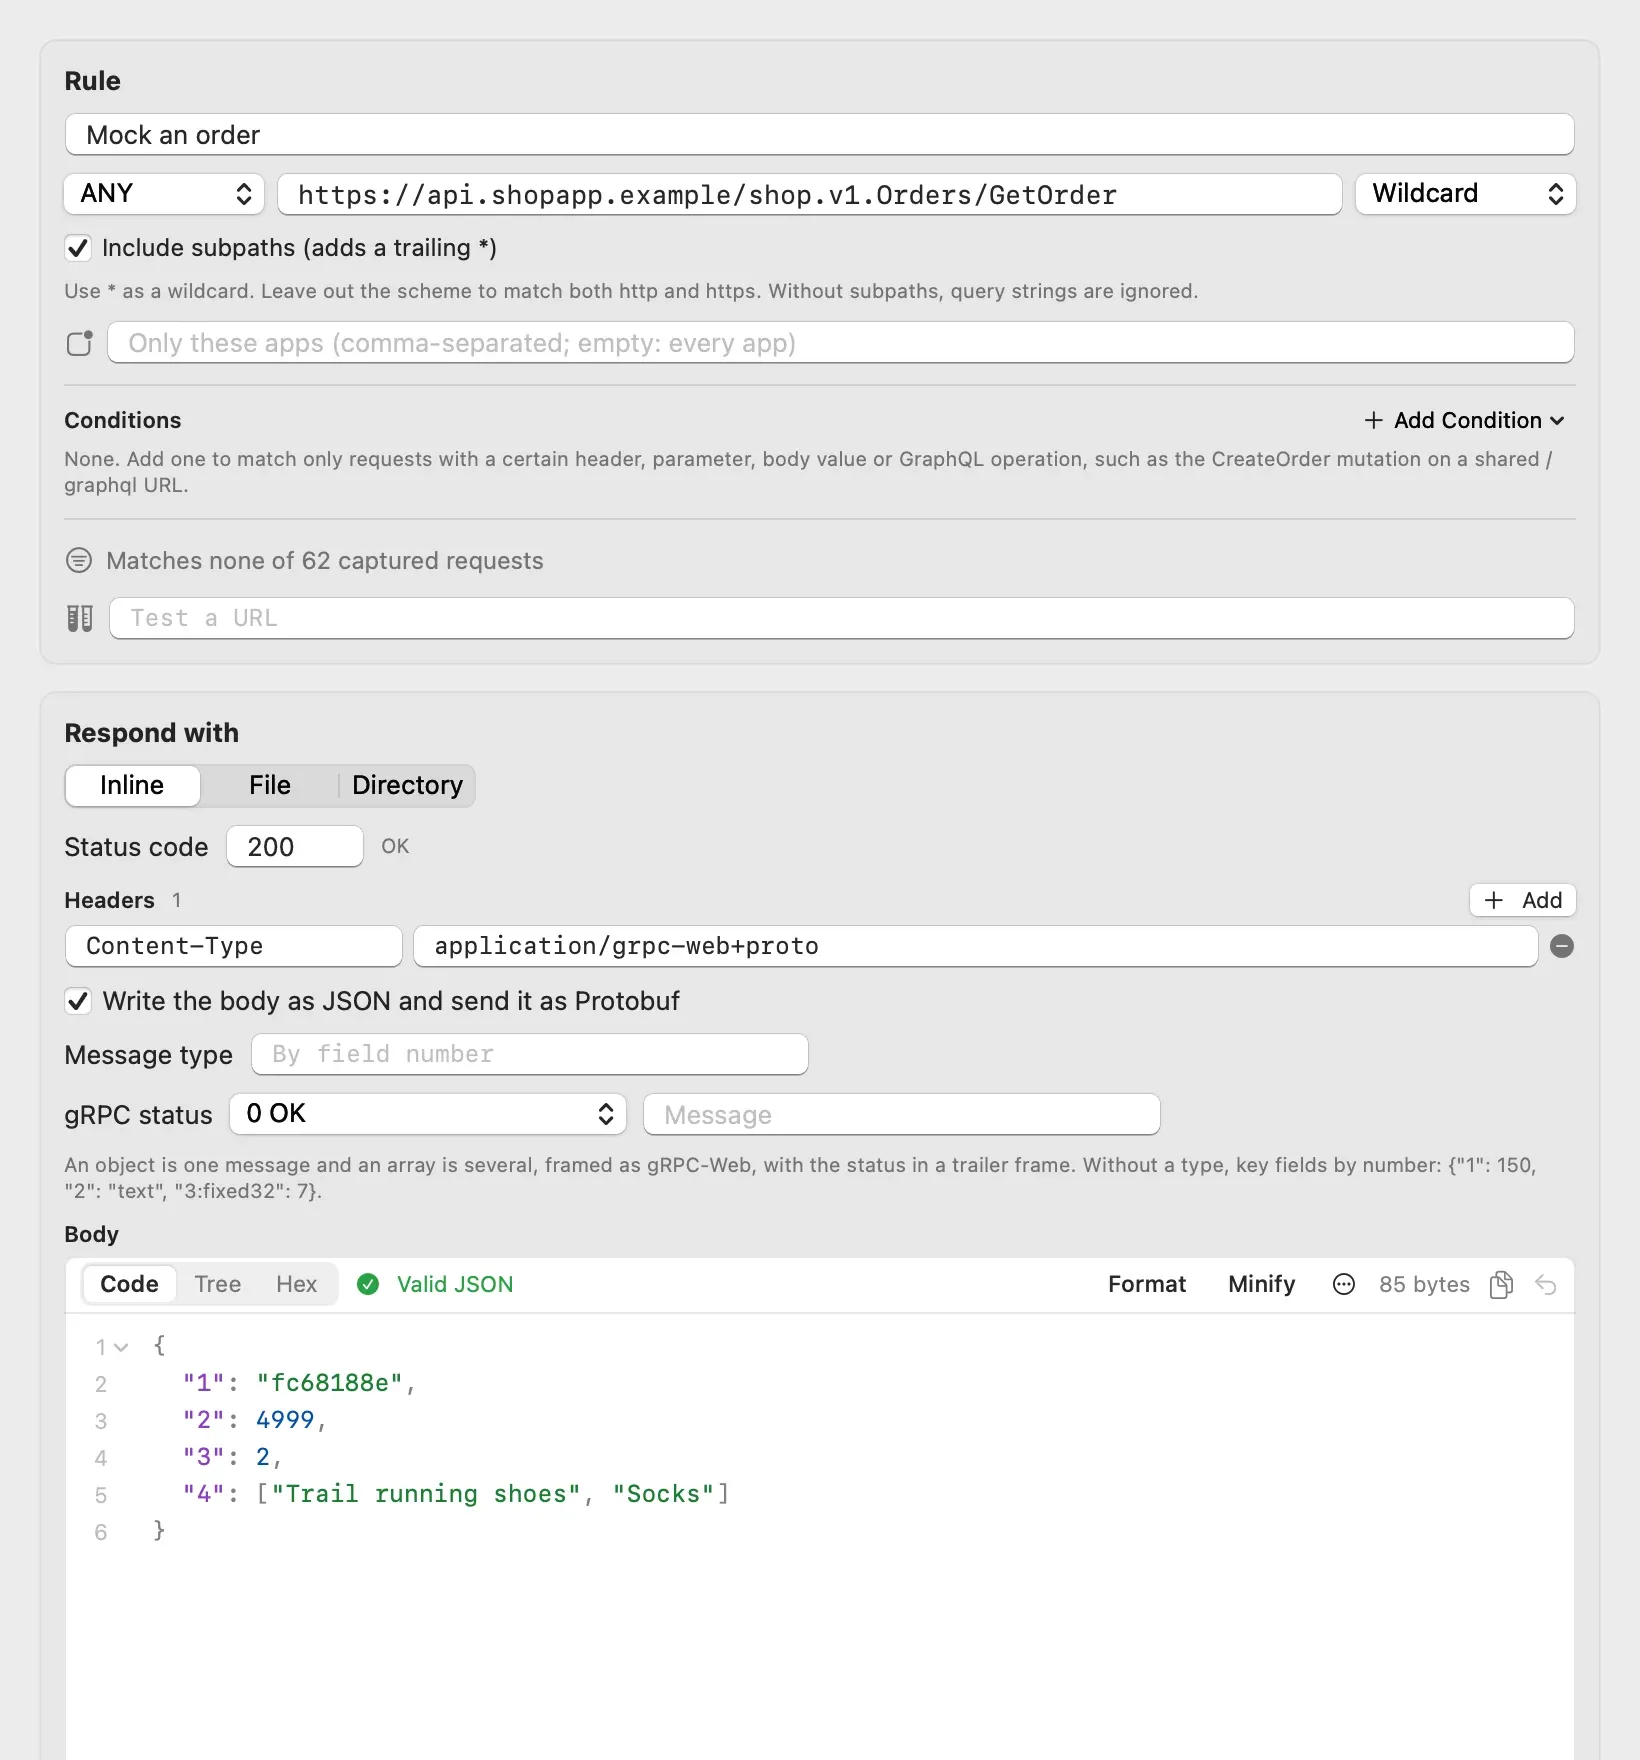Click the 85 bytes size label

tap(1424, 1284)
